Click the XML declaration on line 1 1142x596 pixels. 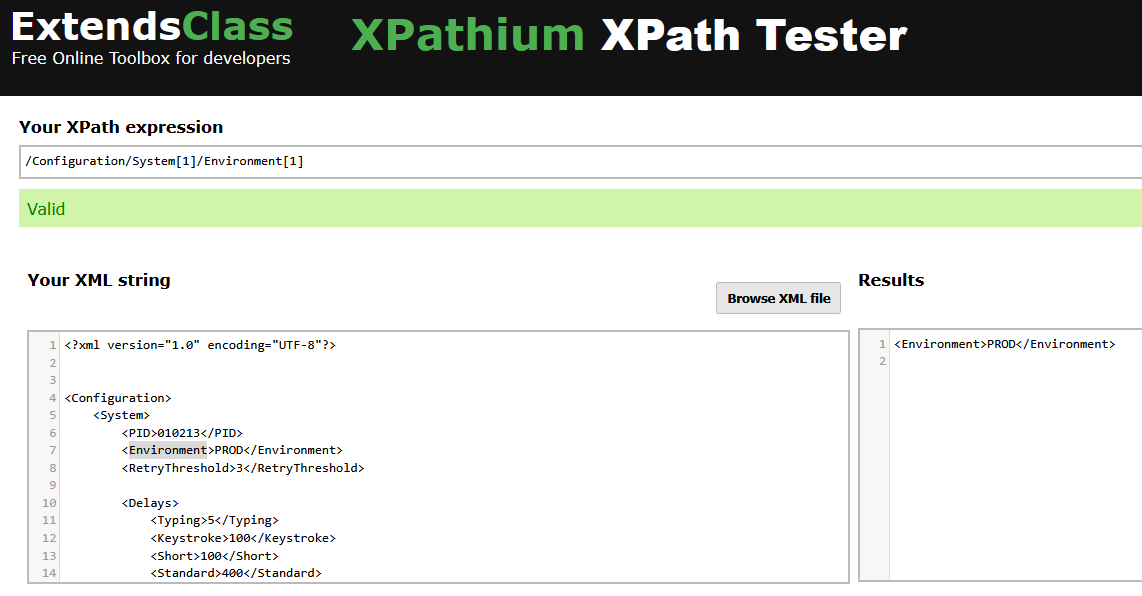[200, 345]
